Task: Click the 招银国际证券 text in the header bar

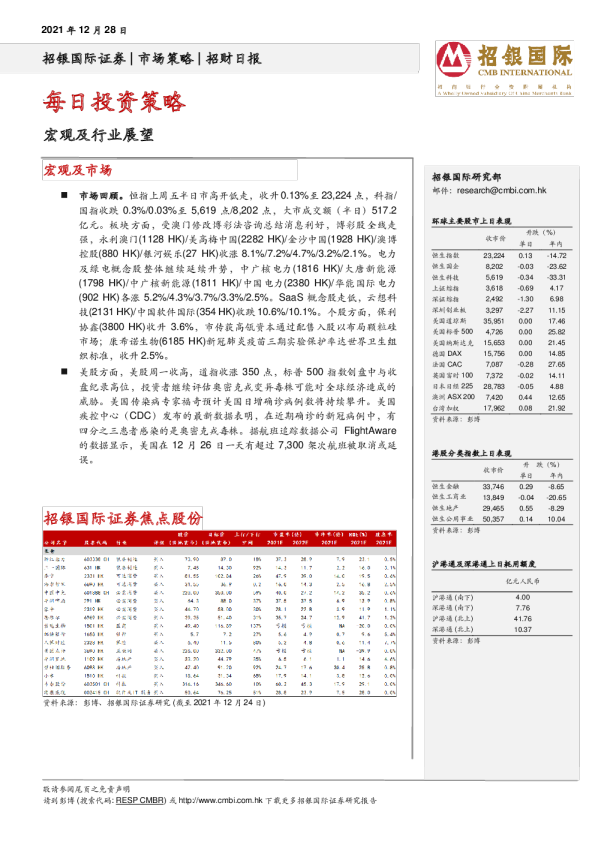Action: 84,59
